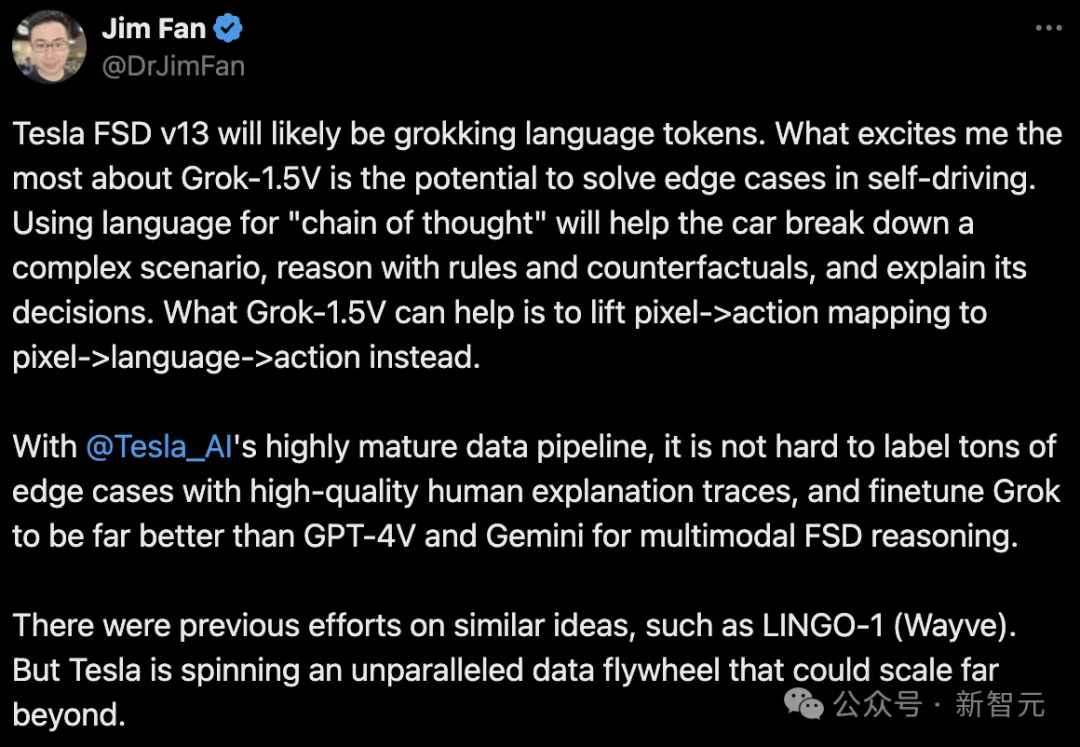Click the blue verified checkmark badge
The width and height of the screenshot is (1080, 747).
(229, 29)
